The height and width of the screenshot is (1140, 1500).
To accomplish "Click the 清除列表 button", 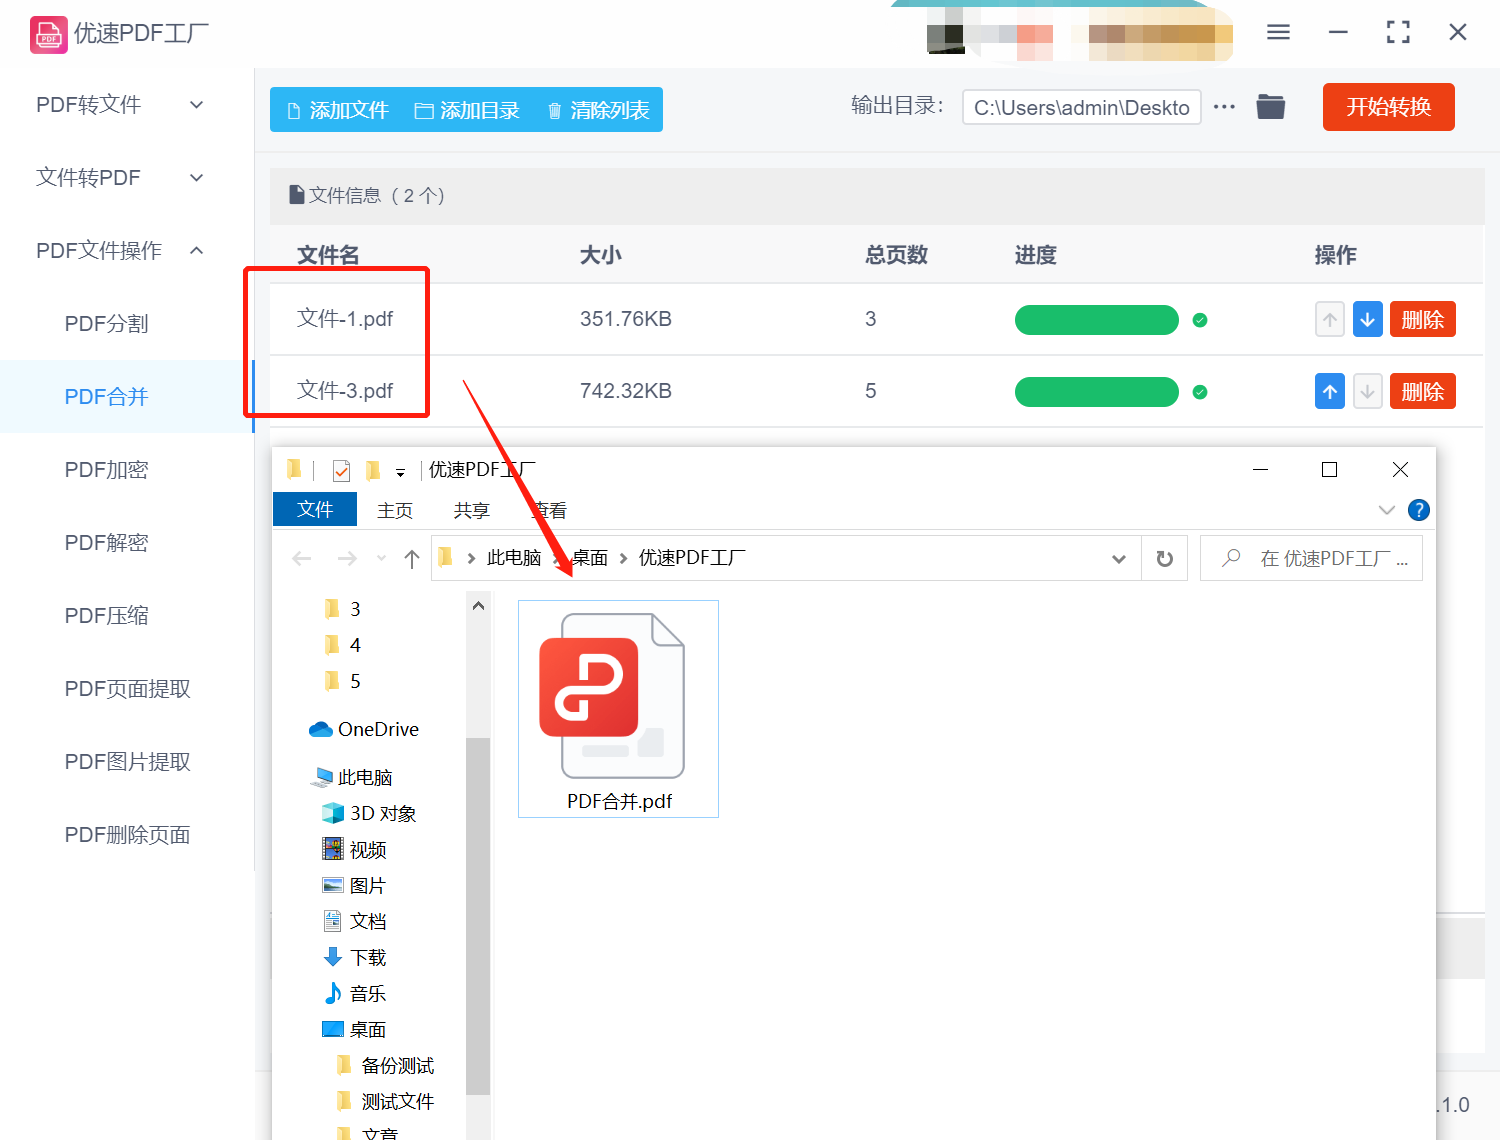I will tap(598, 110).
